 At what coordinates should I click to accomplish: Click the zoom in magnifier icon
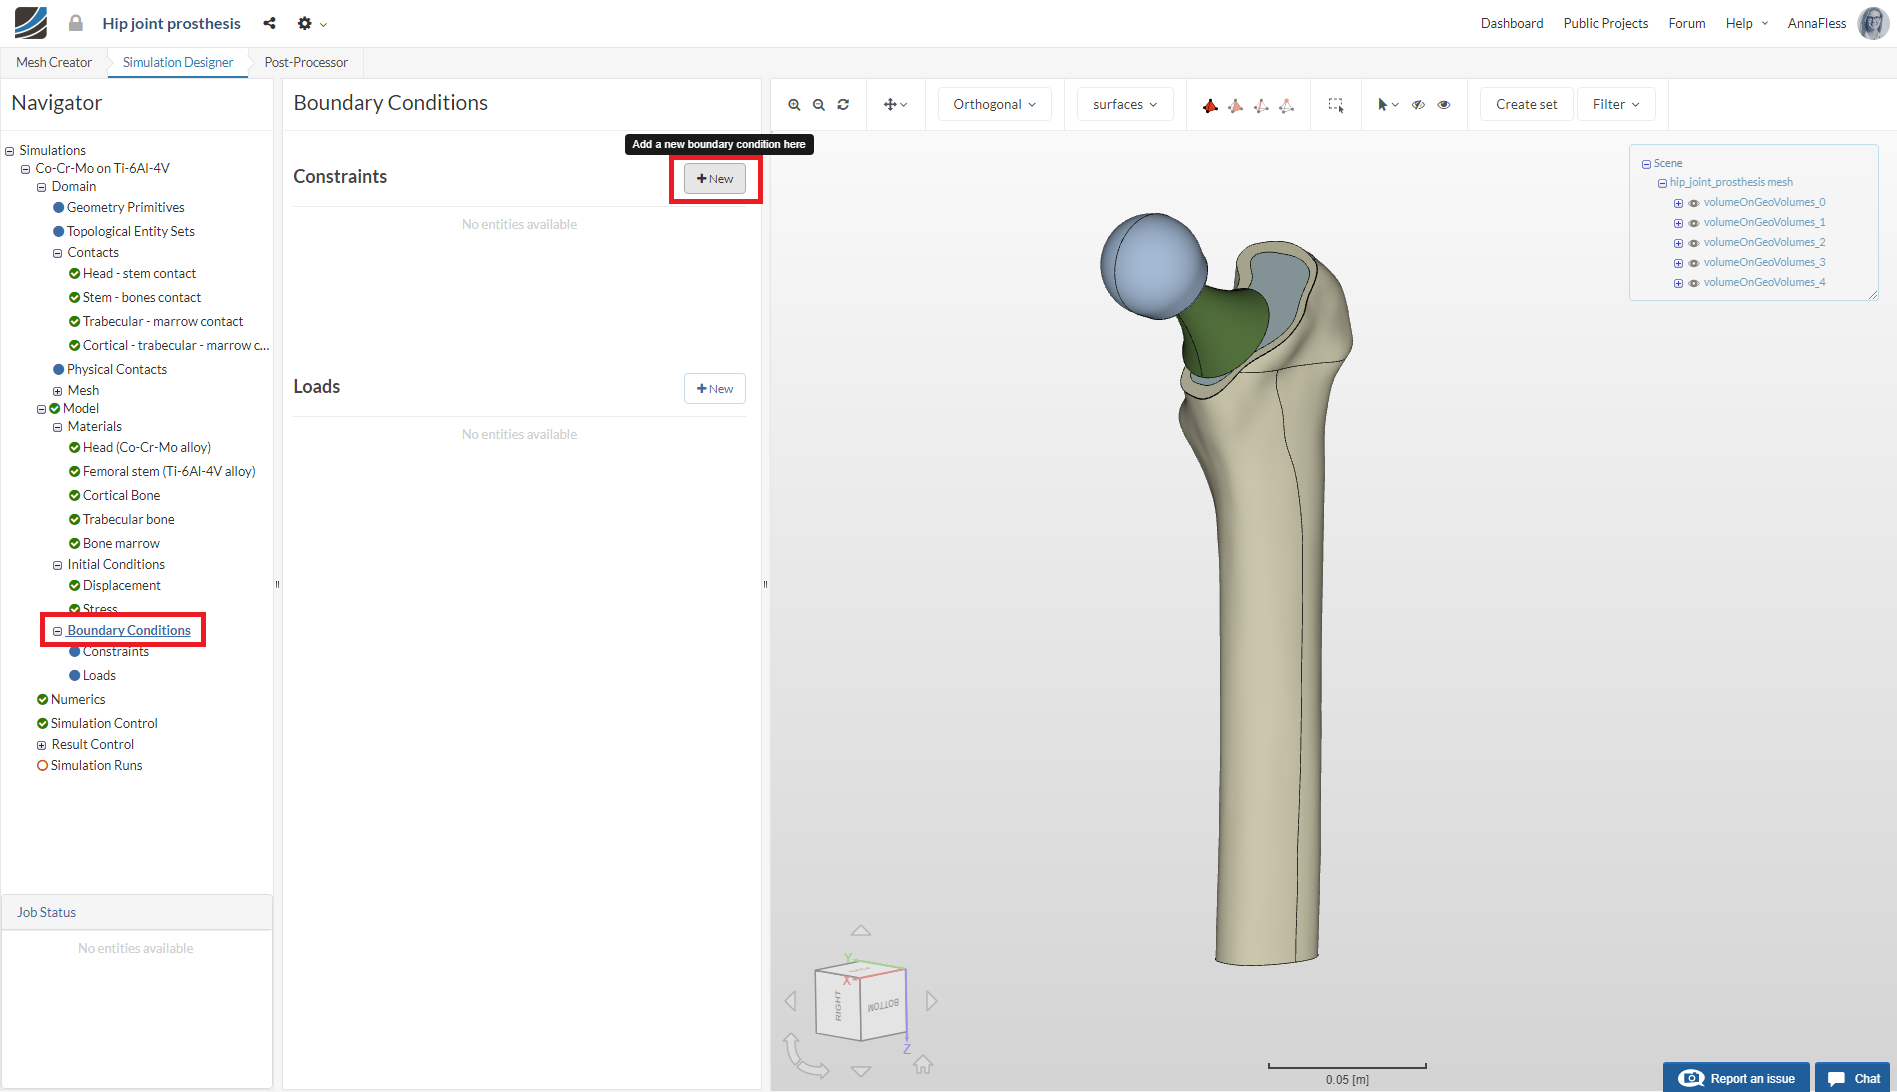794,105
